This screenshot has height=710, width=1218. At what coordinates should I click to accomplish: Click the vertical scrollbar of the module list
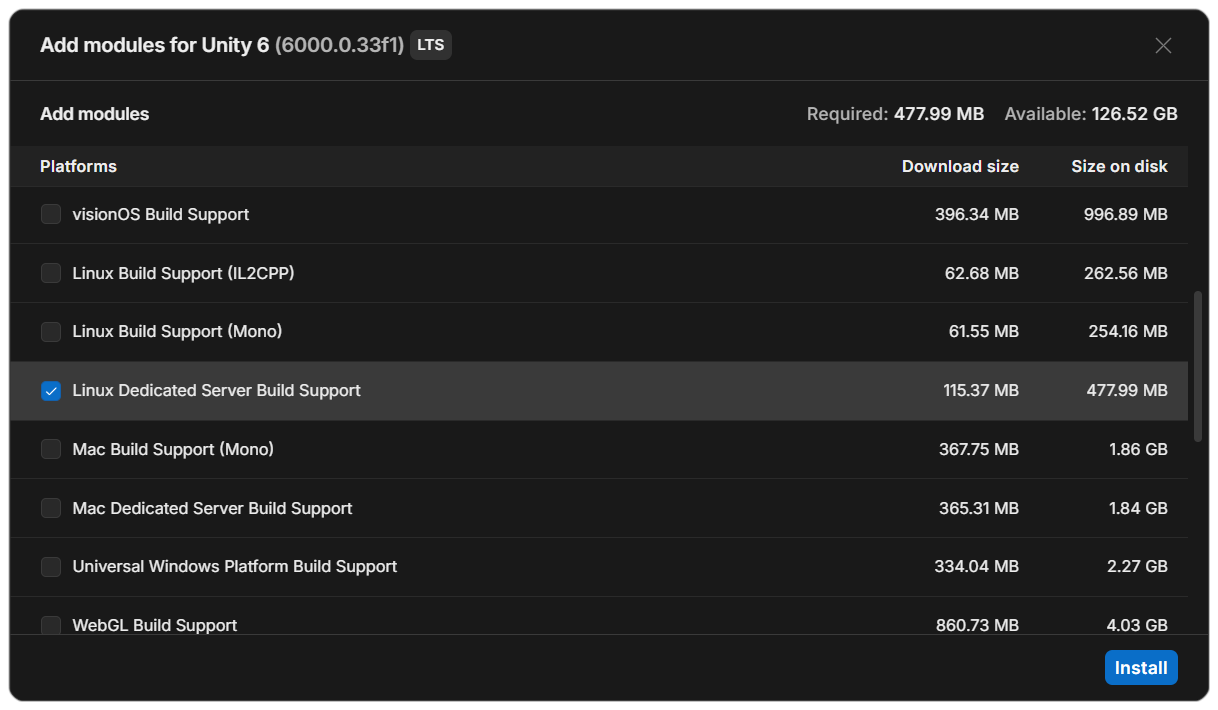[x=1199, y=366]
